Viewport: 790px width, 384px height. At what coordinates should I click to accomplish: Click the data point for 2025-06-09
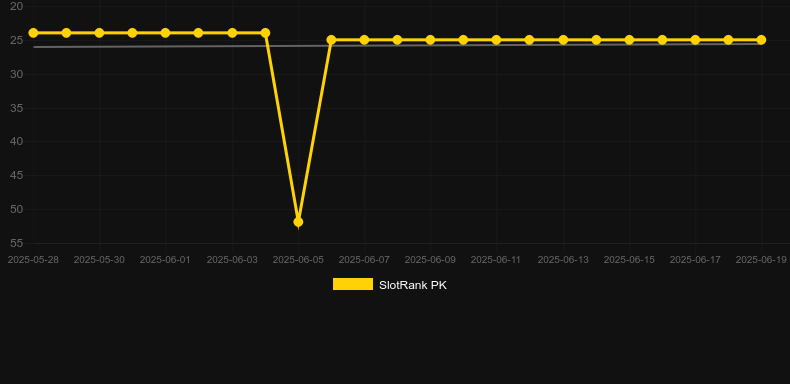430,40
